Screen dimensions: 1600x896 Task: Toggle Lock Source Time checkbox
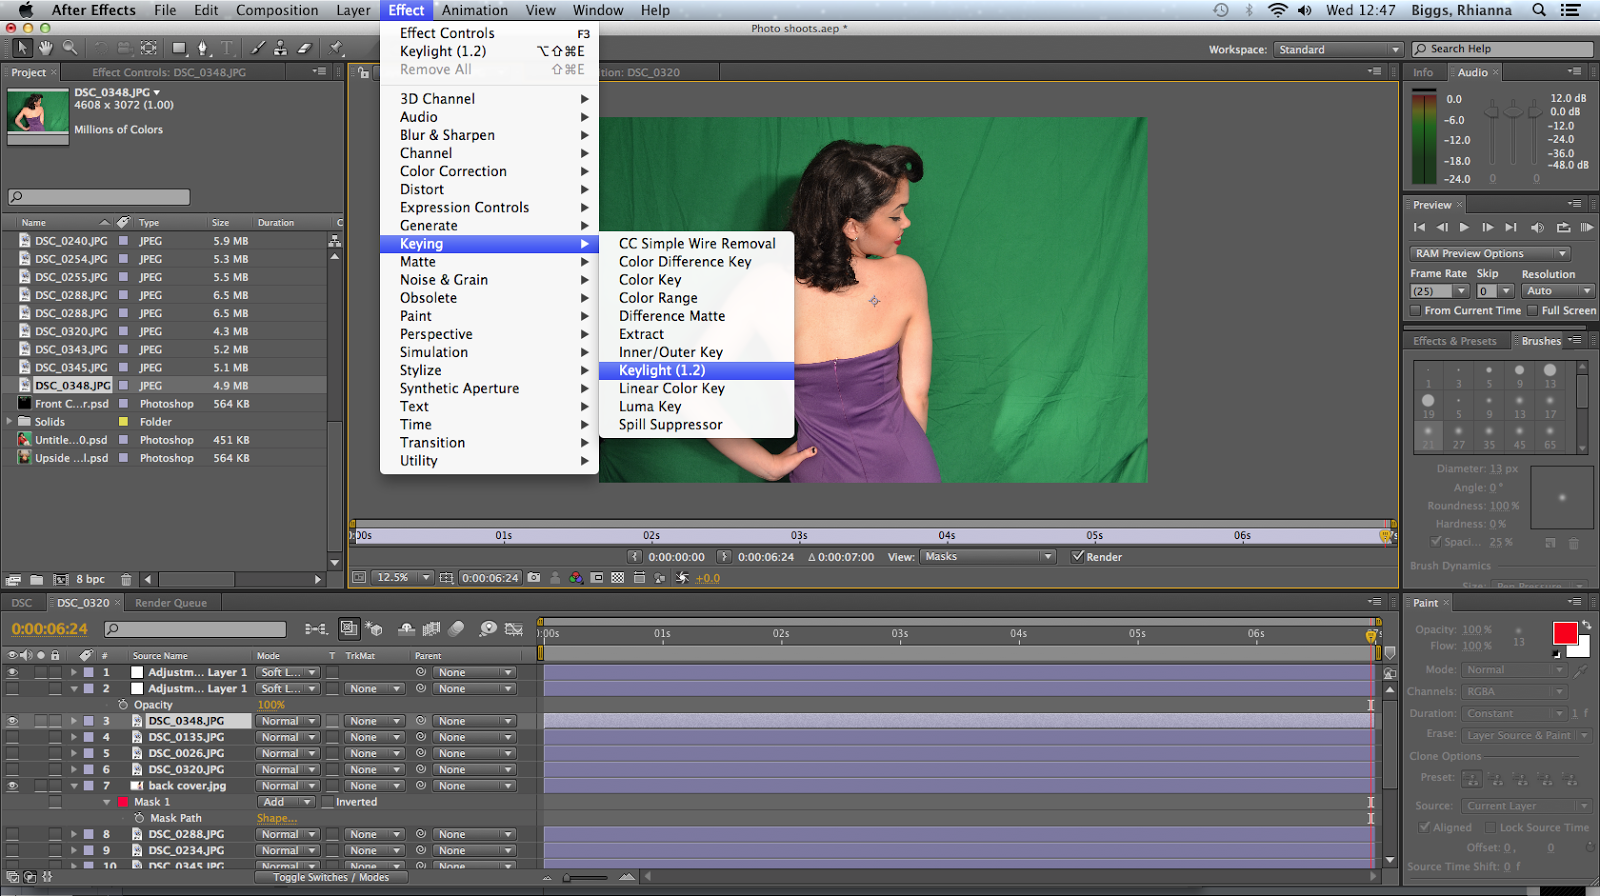click(x=1491, y=827)
